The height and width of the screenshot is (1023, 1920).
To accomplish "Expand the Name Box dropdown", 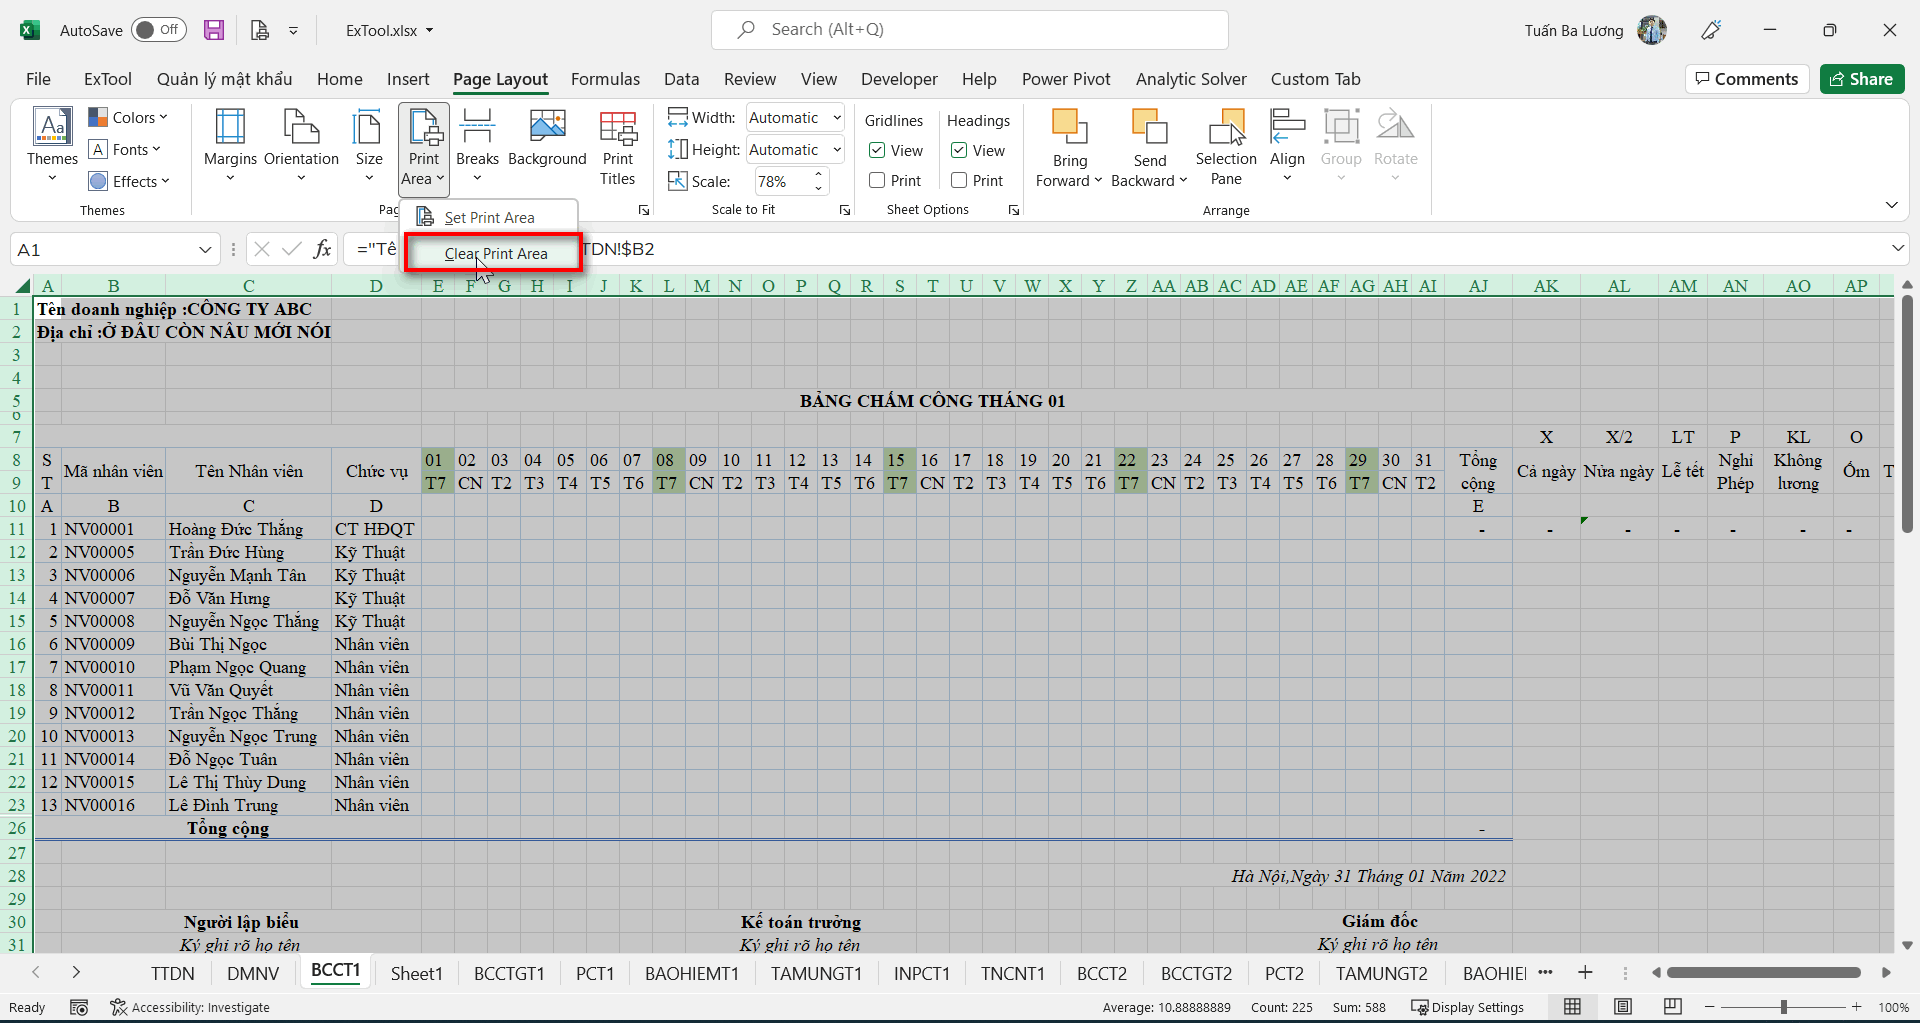I will (205, 250).
